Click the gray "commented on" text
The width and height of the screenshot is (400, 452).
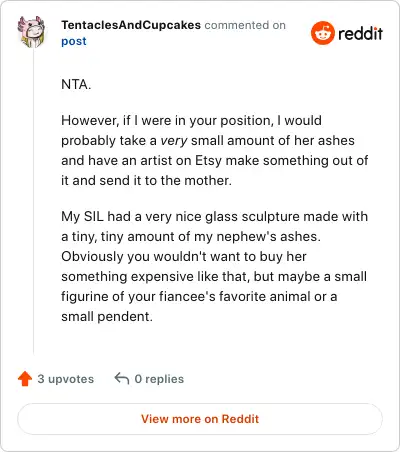245,25
